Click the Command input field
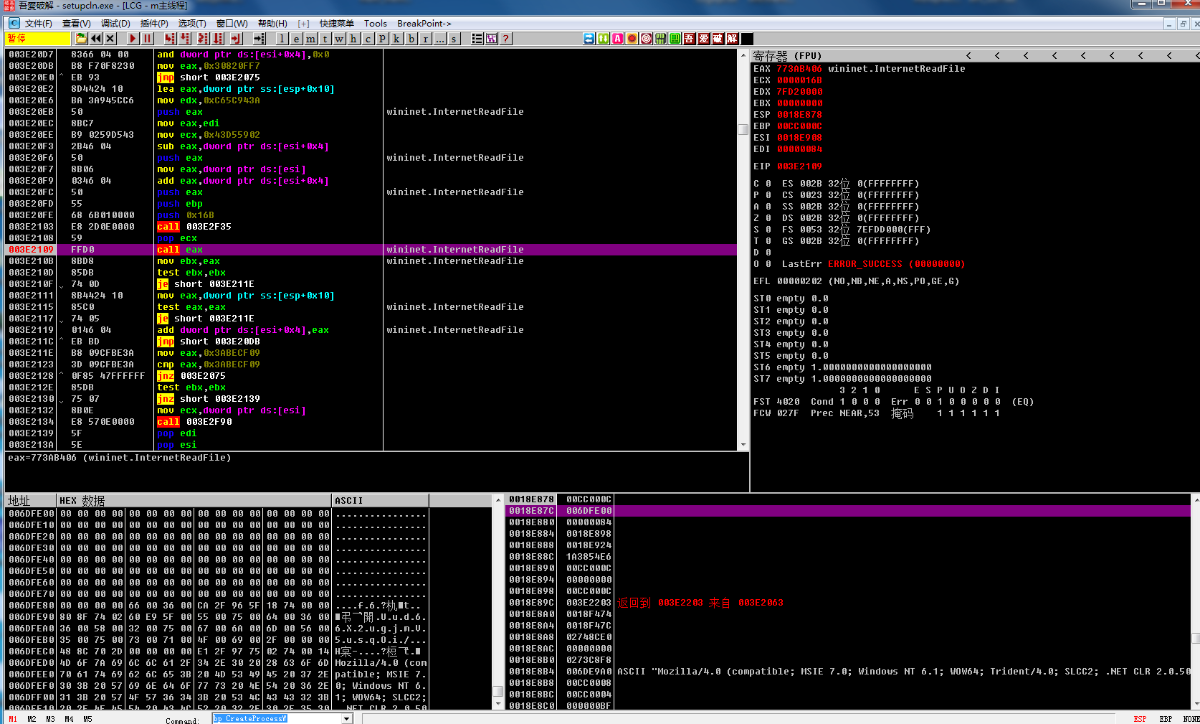The height and width of the screenshot is (724, 1200). 275,718
